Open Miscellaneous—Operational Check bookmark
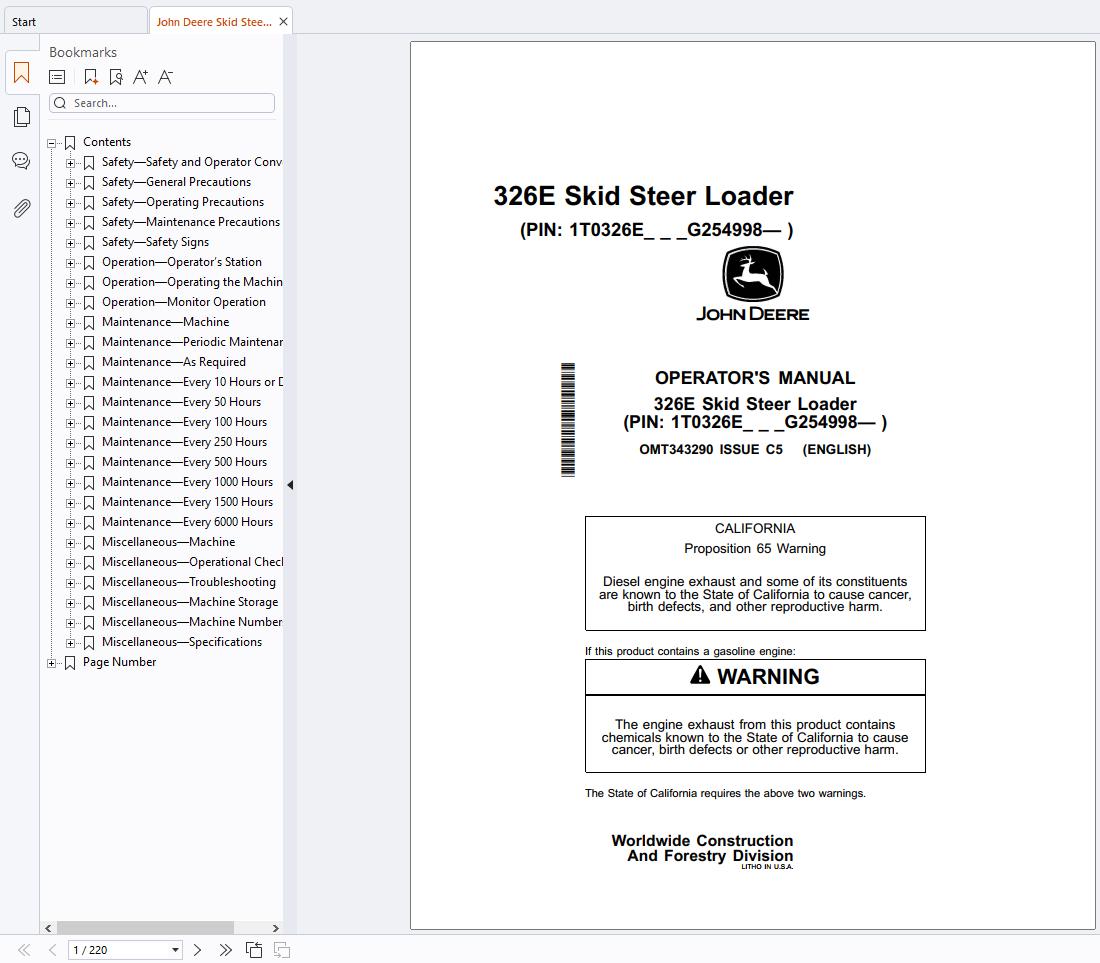Screen dimensions: 1100x963 click(192, 562)
